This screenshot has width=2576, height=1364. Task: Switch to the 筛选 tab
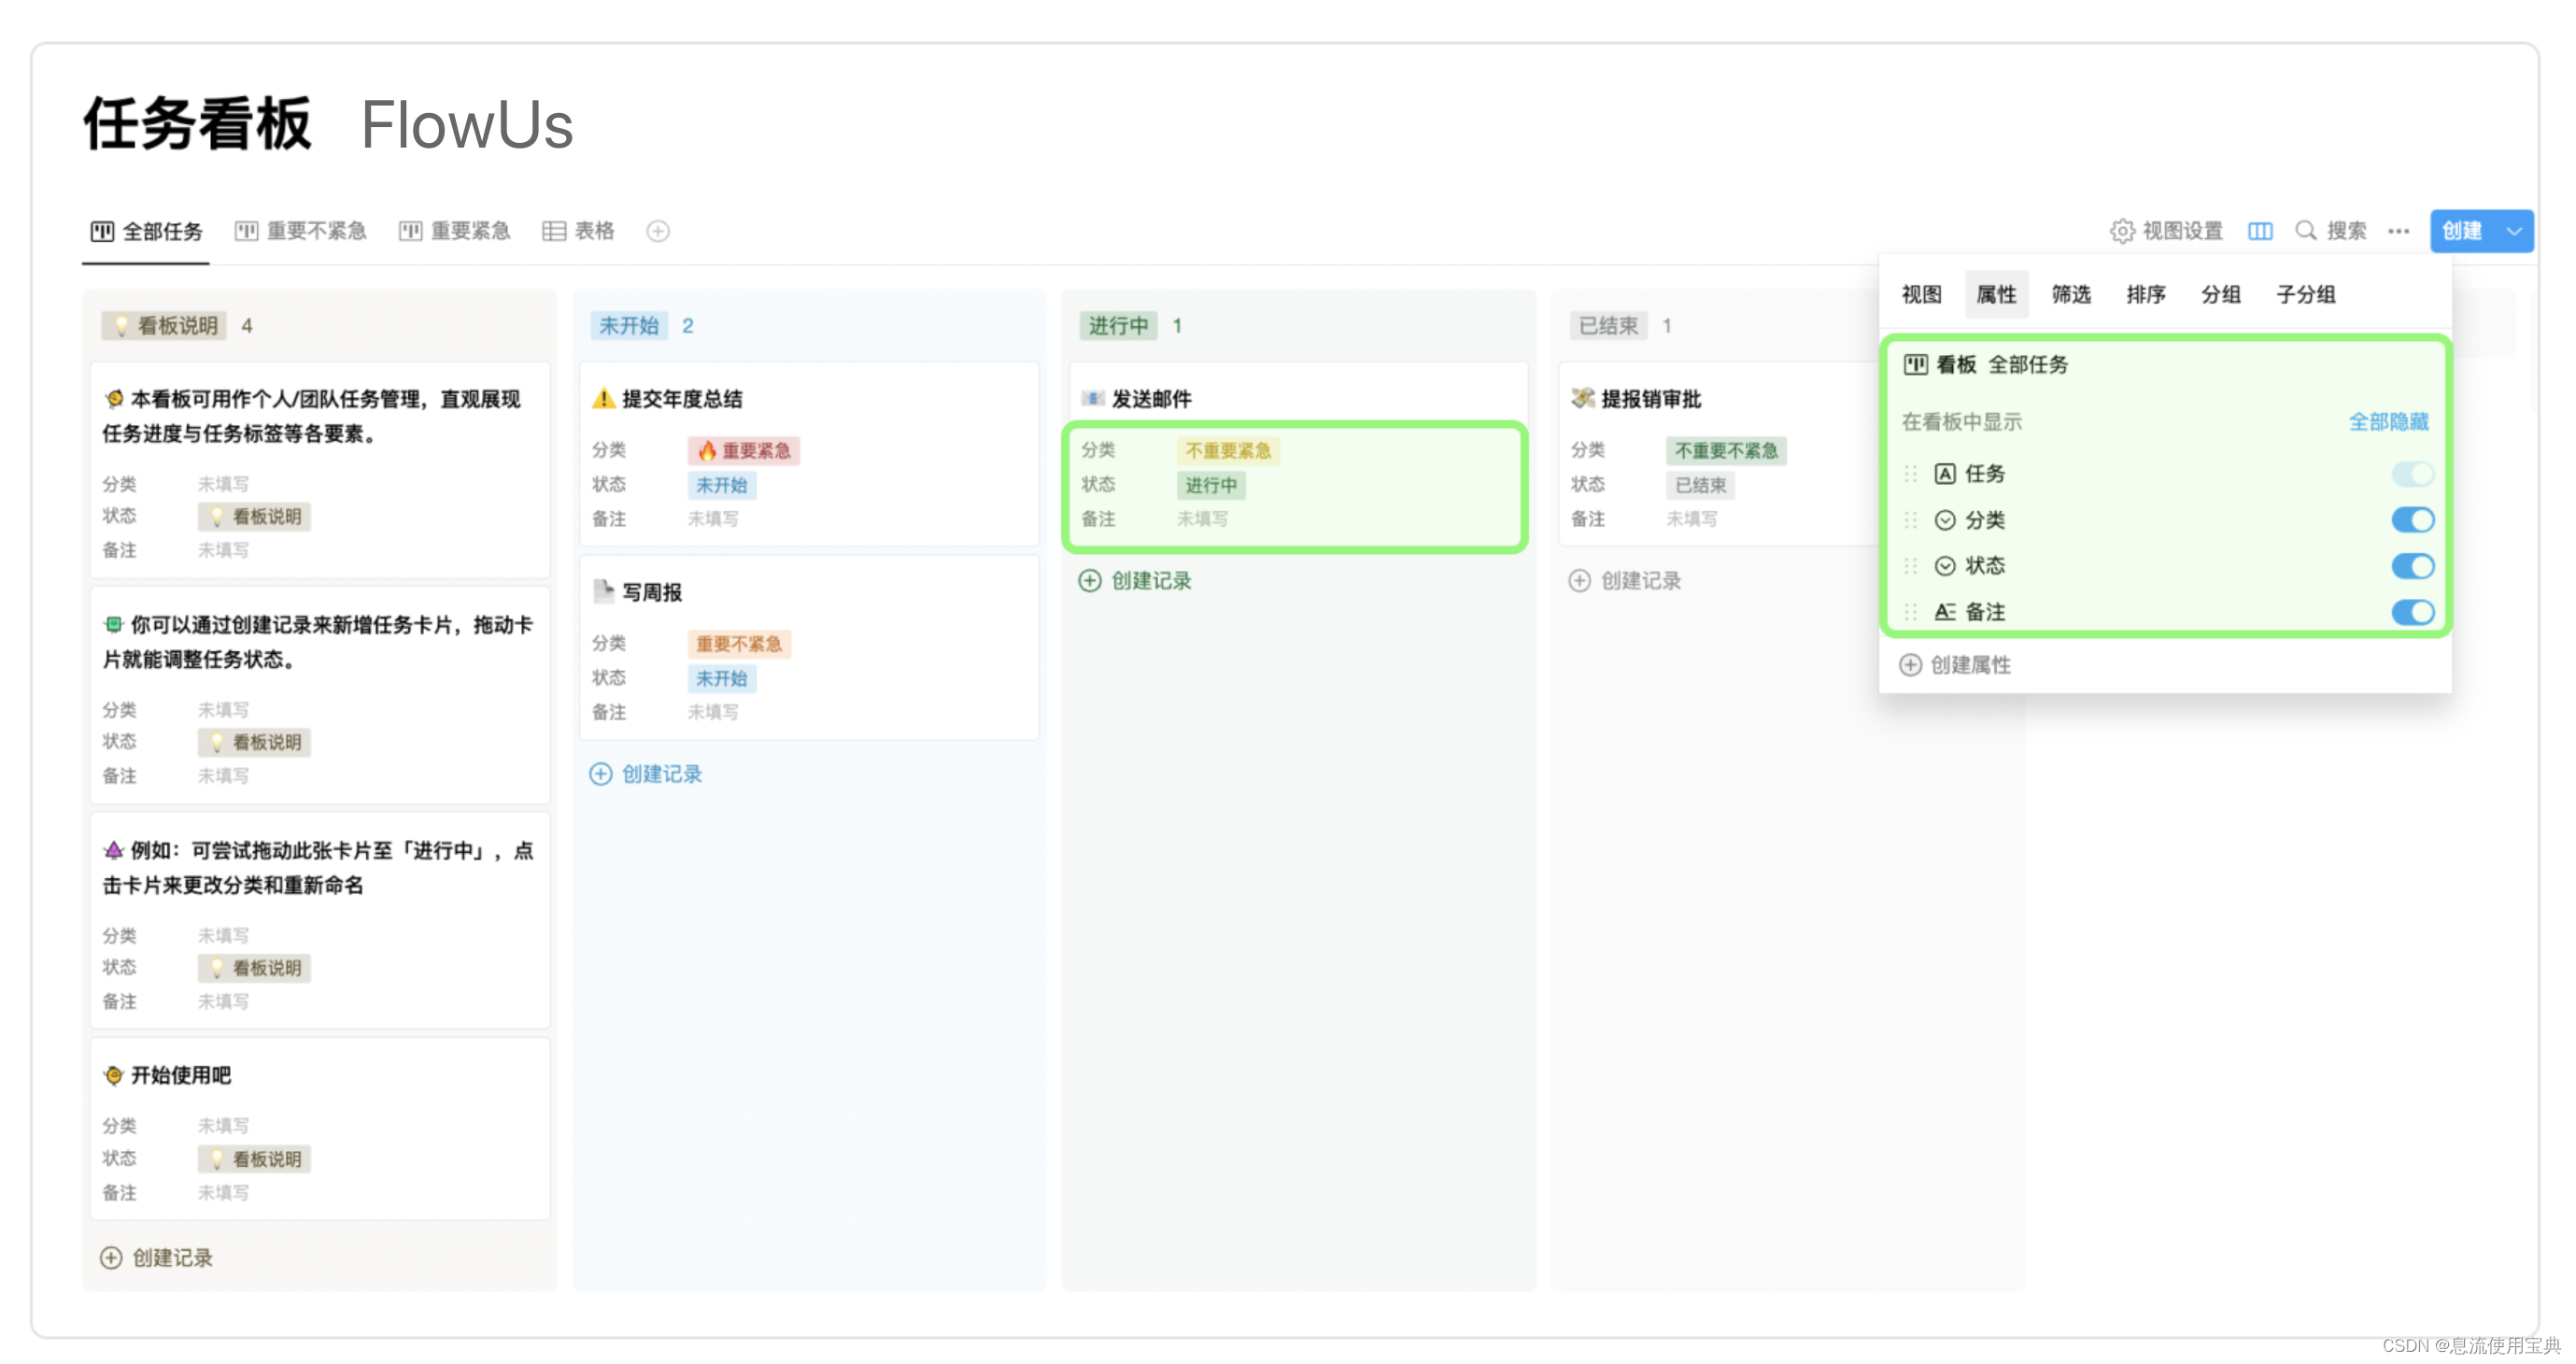pos(2070,294)
